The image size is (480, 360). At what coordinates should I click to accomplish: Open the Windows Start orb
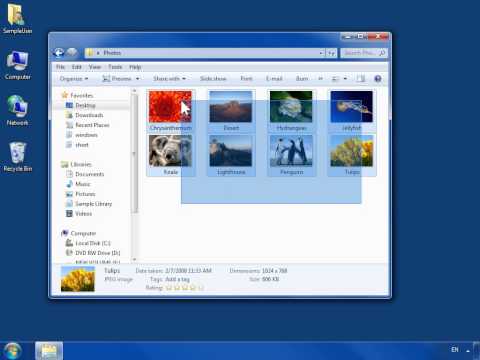13,351
